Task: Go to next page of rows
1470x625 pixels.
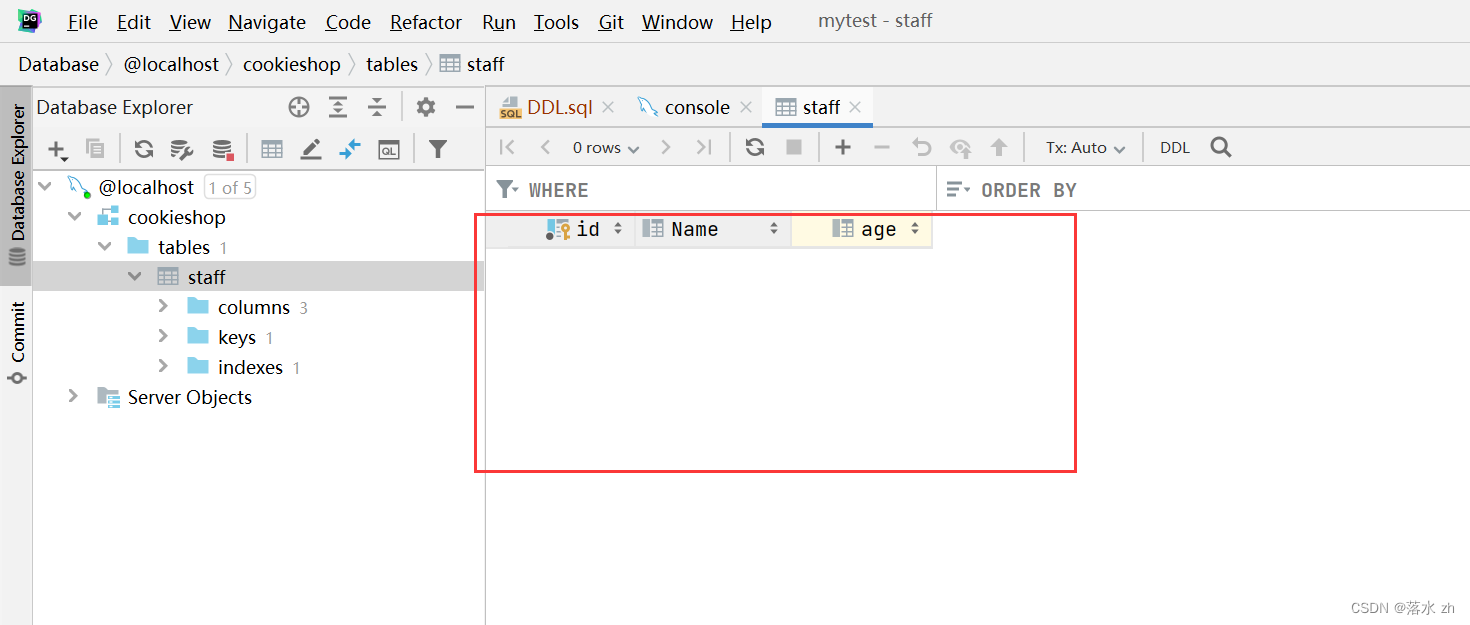Action: pos(666,147)
